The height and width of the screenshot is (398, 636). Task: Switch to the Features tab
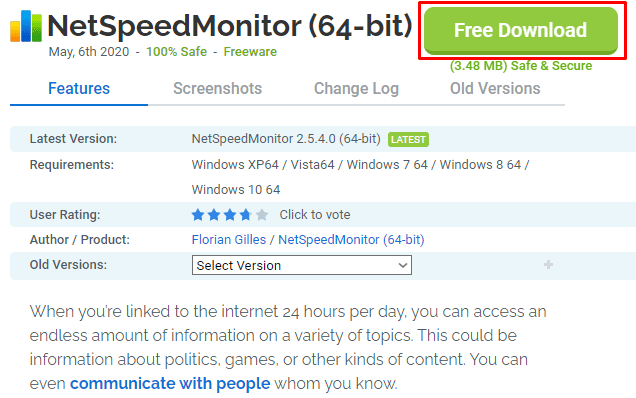coord(79,88)
